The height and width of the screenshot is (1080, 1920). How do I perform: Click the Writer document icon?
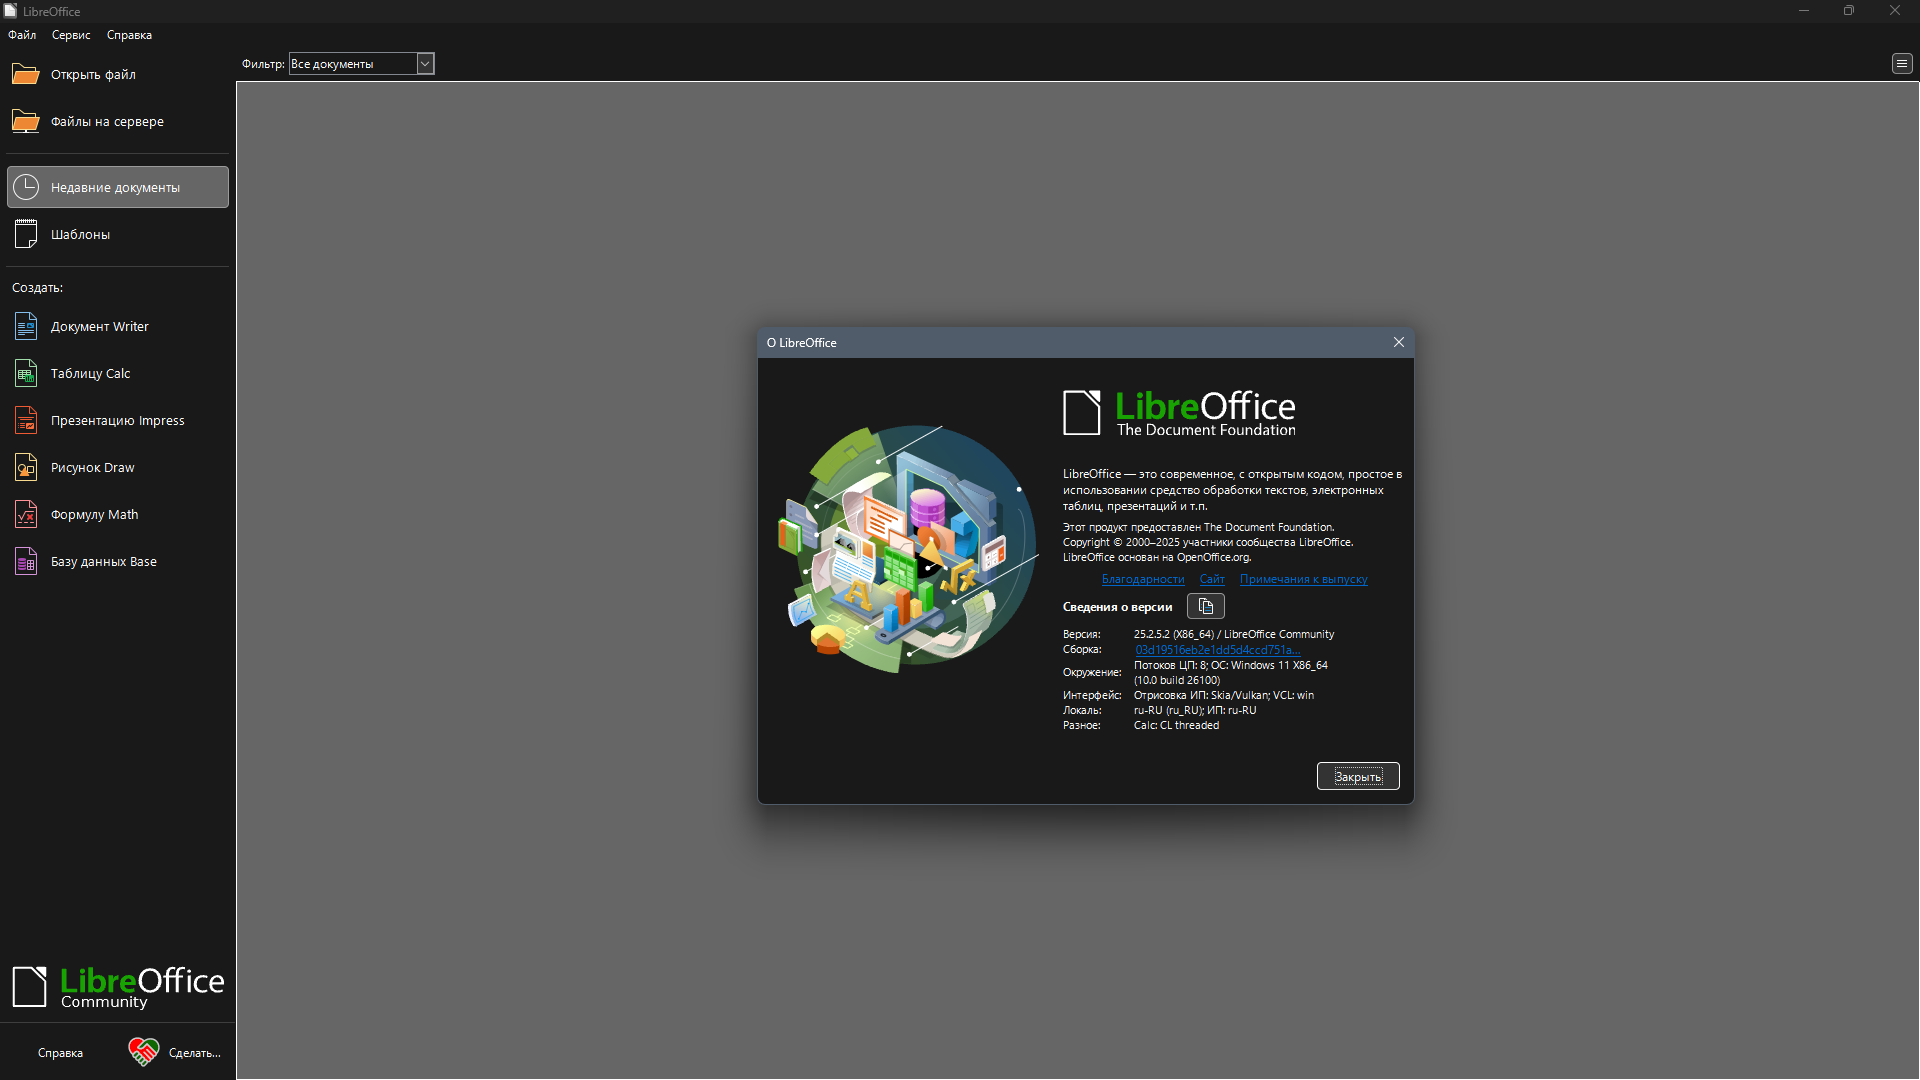click(x=26, y=326)
